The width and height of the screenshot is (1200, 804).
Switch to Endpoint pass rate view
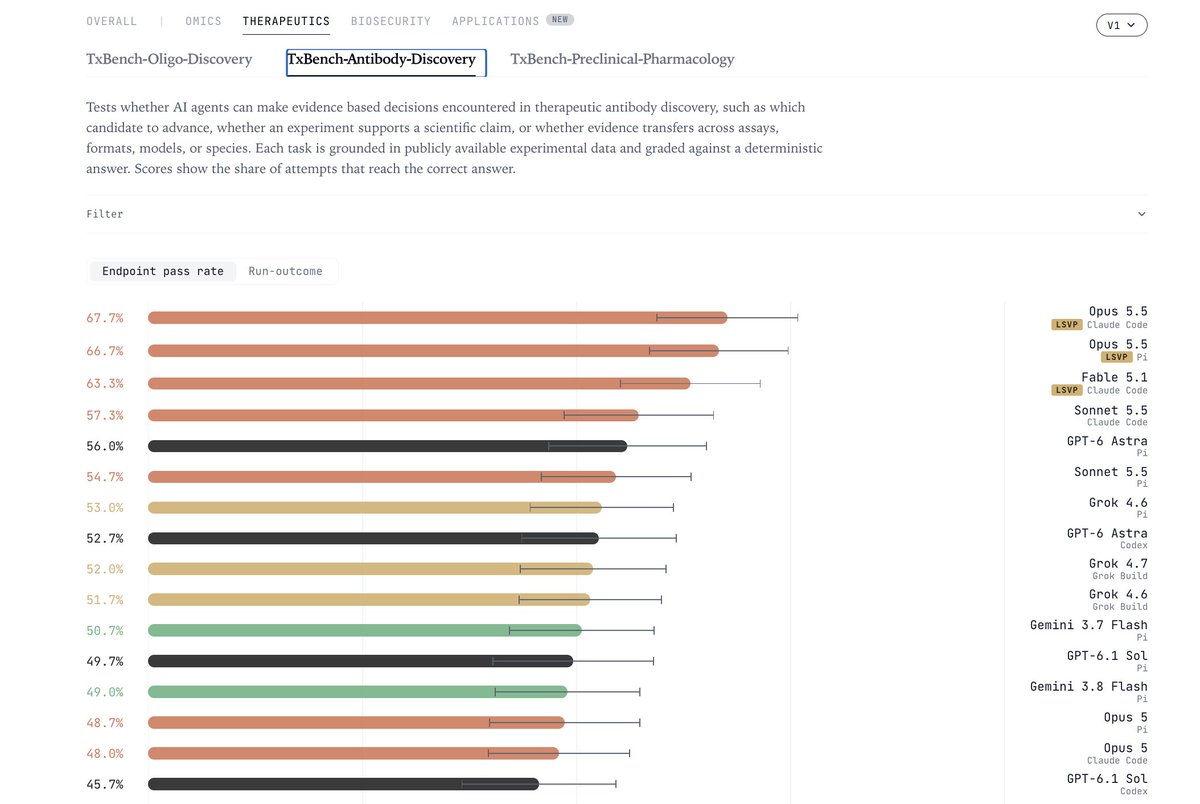(x=163, y=271)
